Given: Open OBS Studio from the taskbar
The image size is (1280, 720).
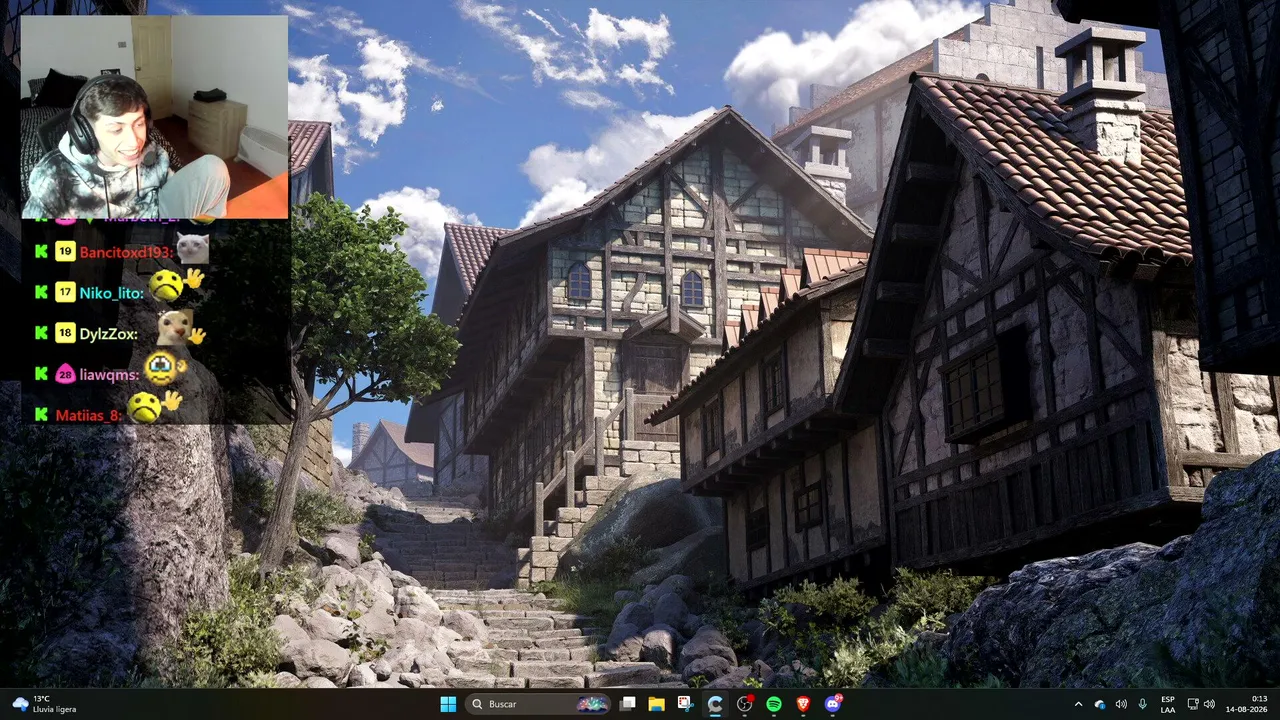Looking at the screenshot, I should (x=745, y=704).
